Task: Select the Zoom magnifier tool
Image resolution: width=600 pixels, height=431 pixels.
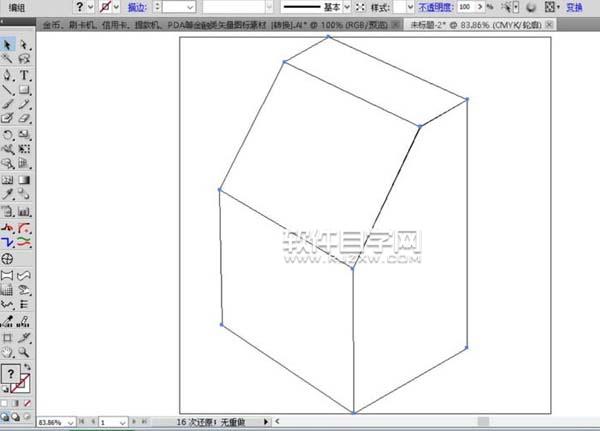Action: pyautogui.click(x=24, y=352)
